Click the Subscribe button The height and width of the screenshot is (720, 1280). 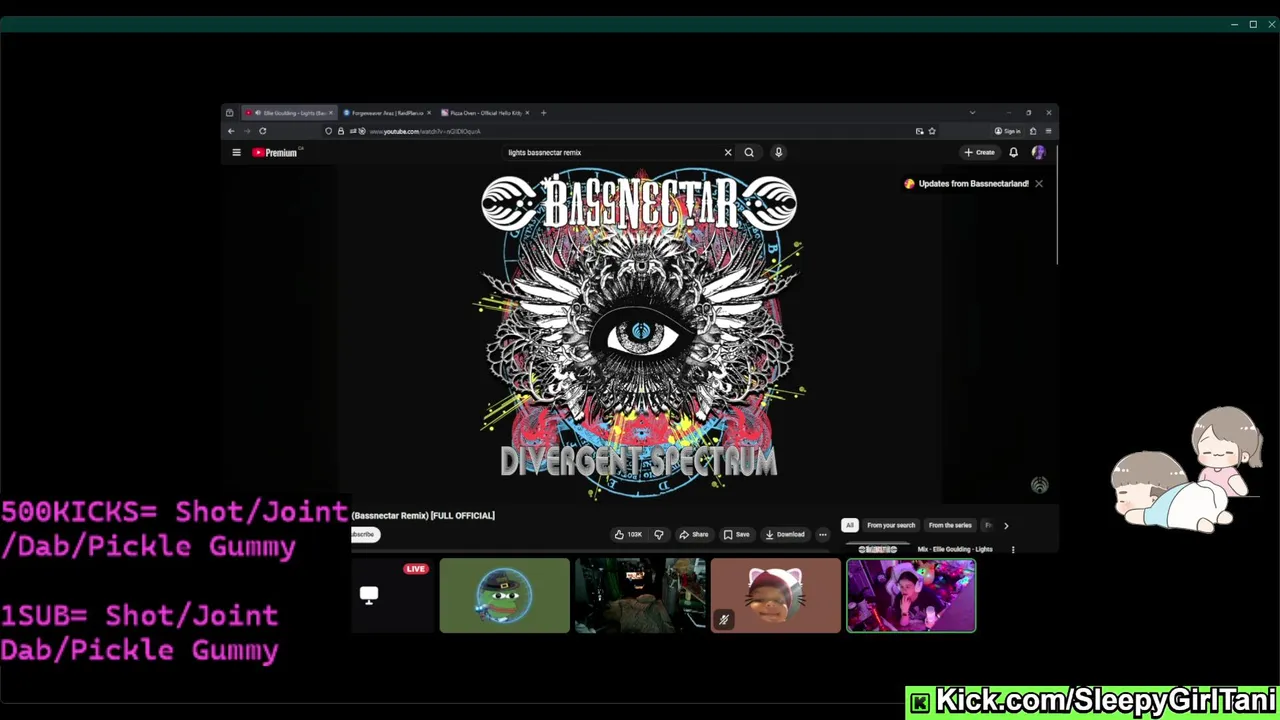(364, 534)
